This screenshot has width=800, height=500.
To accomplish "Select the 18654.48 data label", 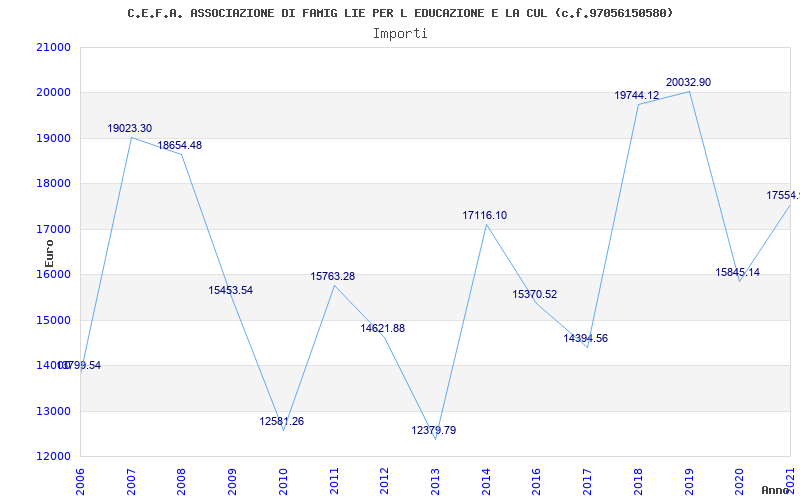I will [x=180, y=145].
